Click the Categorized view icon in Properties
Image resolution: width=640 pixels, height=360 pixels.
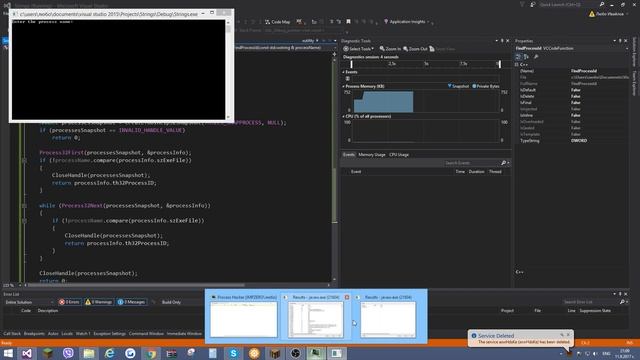point(518,57)
